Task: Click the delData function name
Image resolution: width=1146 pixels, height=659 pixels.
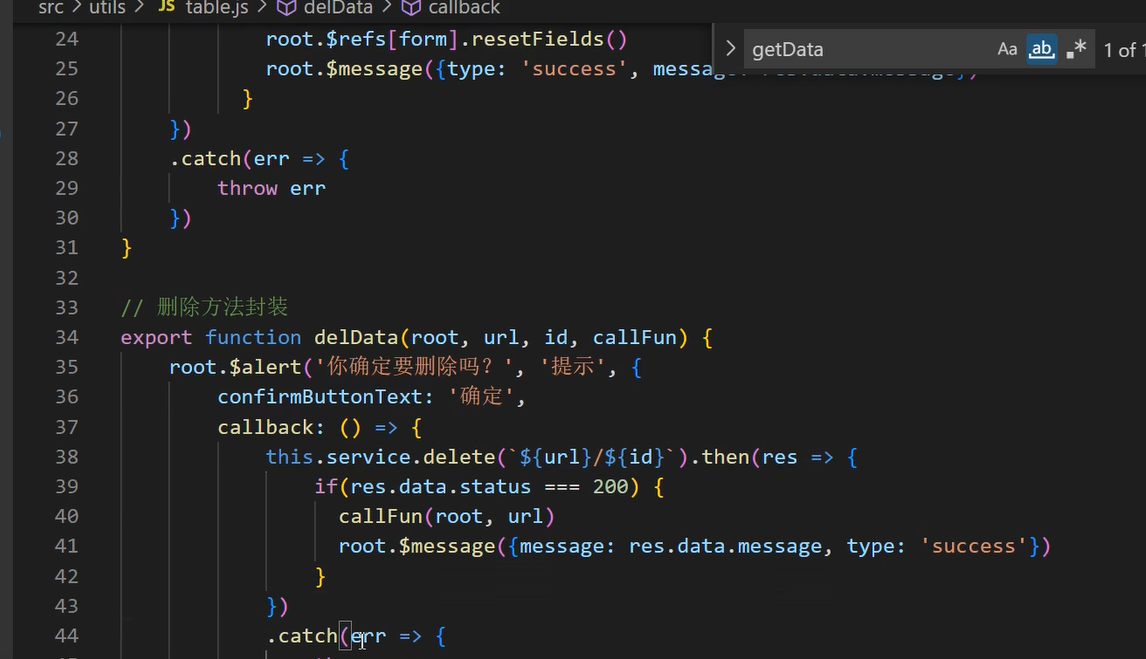Action: click(356, 338)
